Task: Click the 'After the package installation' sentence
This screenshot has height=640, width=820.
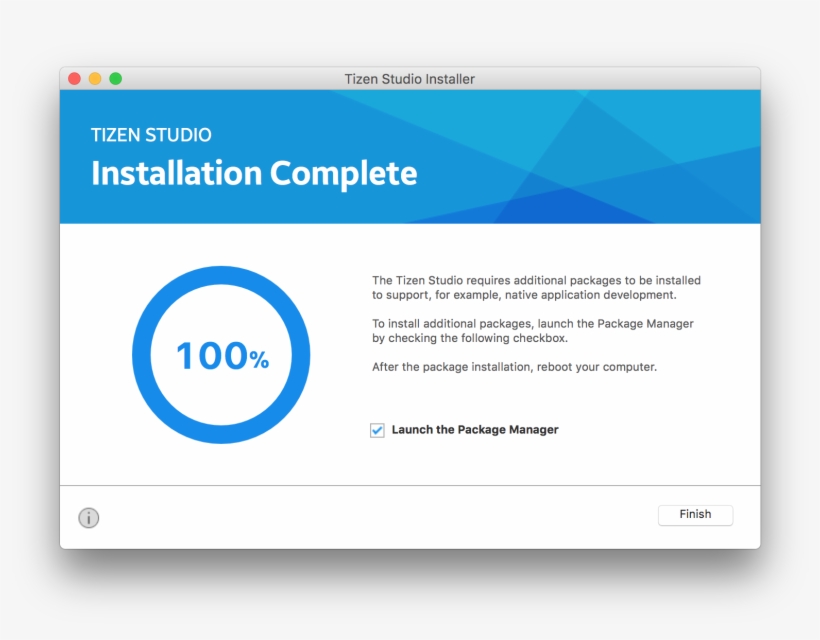Action: point(514,367)
